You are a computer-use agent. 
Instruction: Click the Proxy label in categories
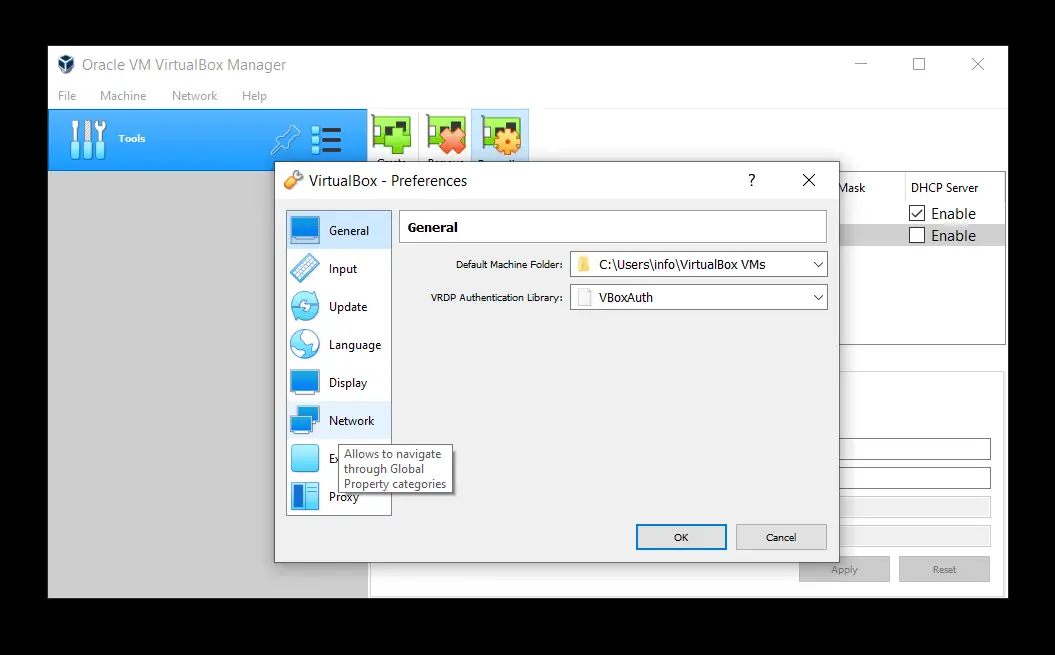[343, 497]
